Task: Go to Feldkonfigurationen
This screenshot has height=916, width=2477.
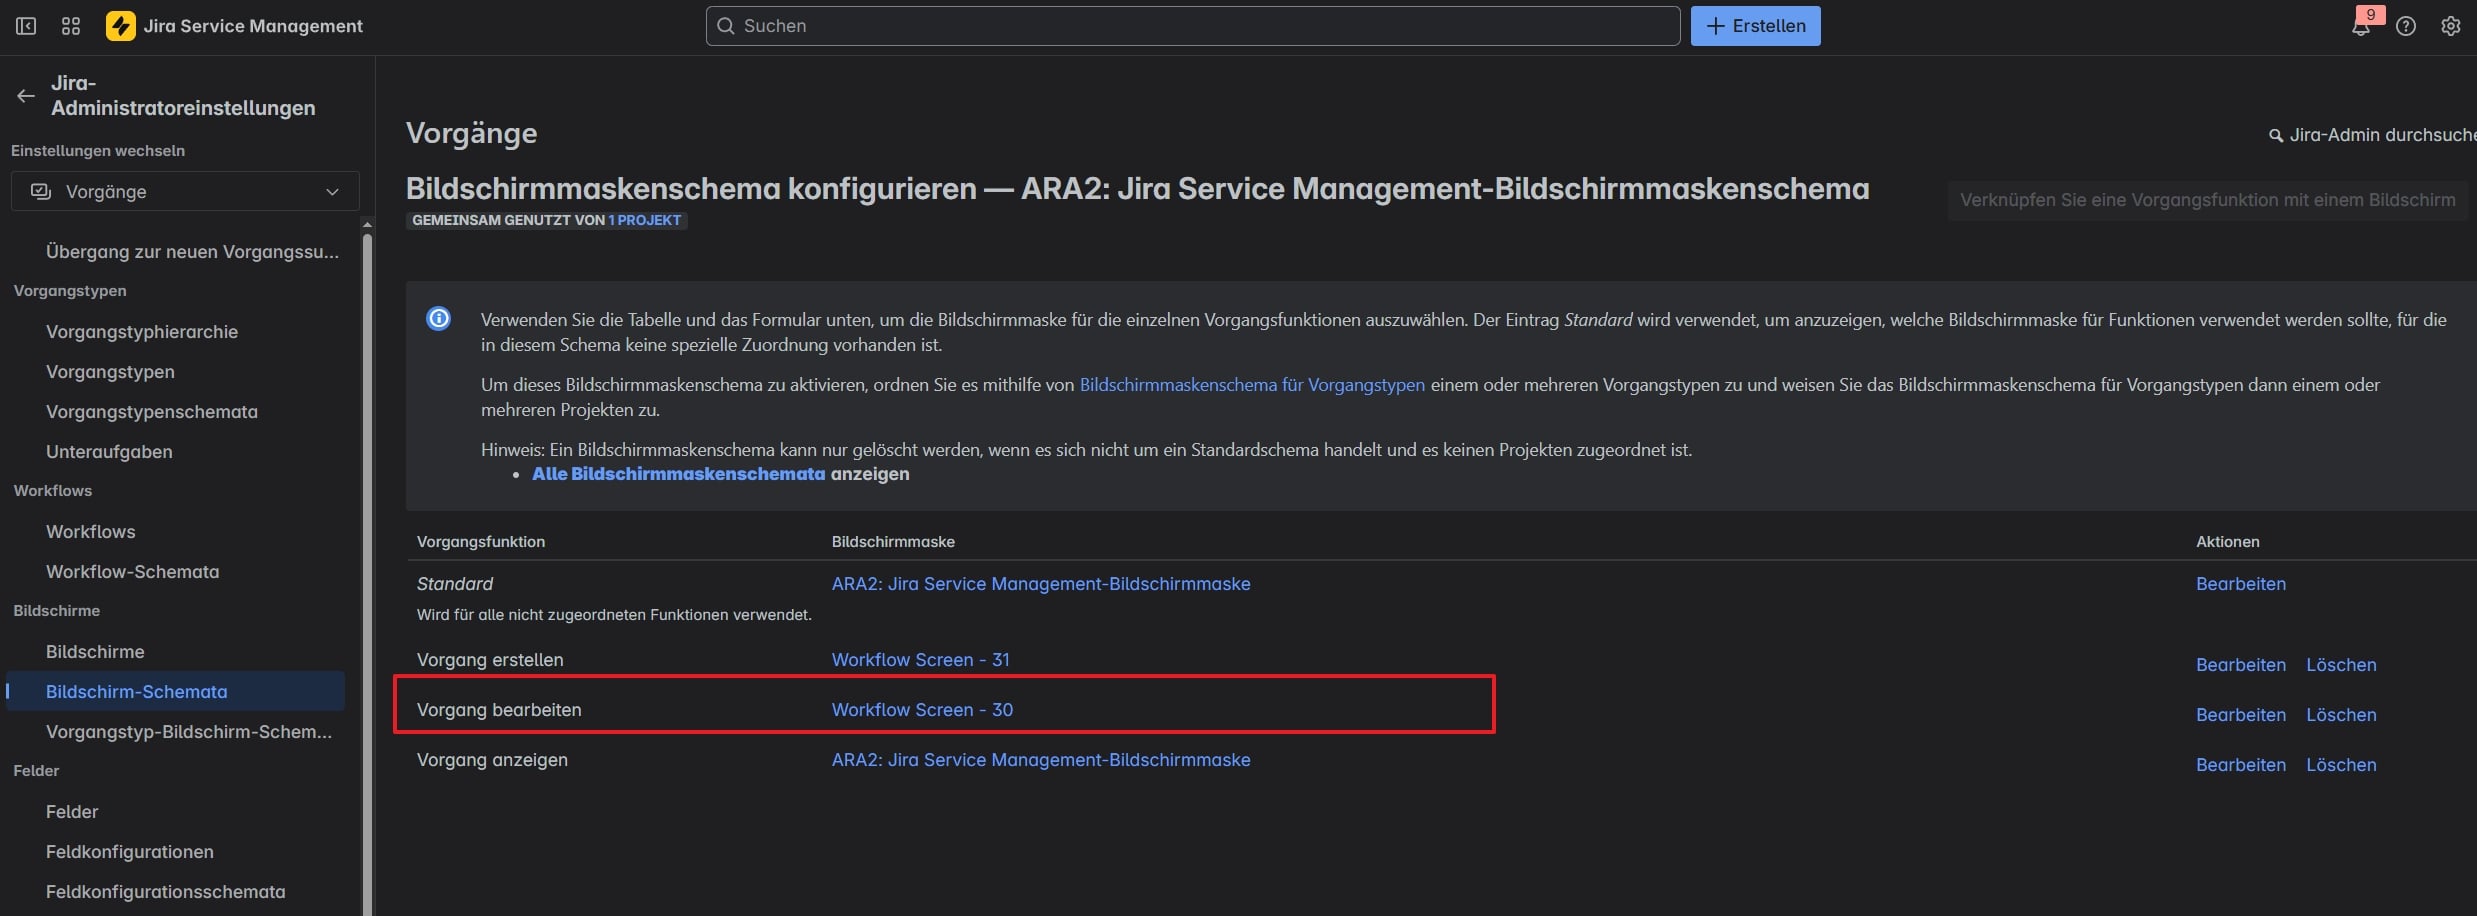Action: click(130, 852)
